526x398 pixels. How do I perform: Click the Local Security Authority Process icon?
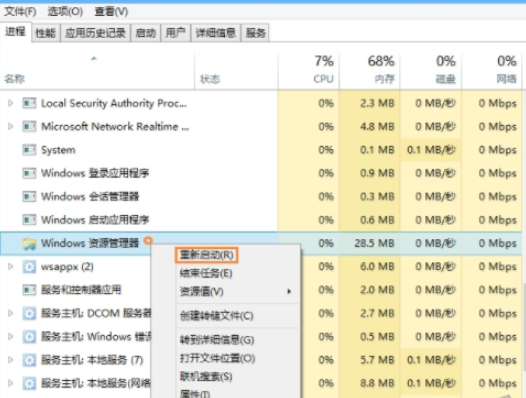pyautogui.click(x=29, y=103)
